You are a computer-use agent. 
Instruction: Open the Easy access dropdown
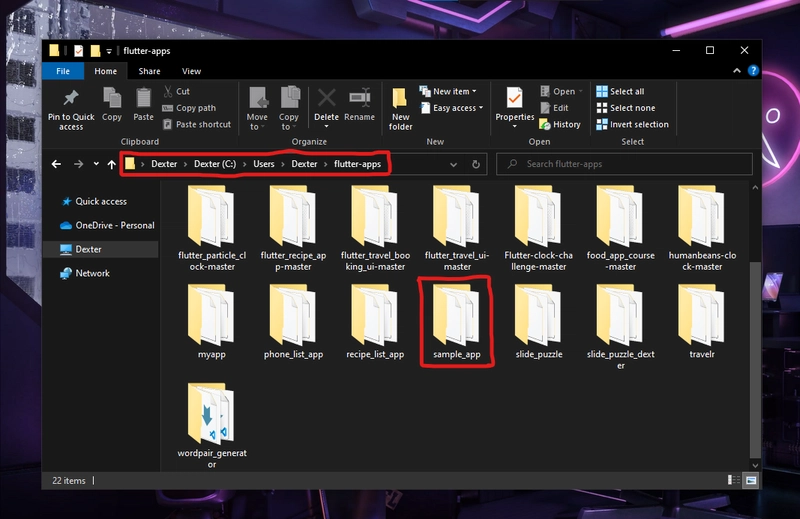tap(457, 108)
